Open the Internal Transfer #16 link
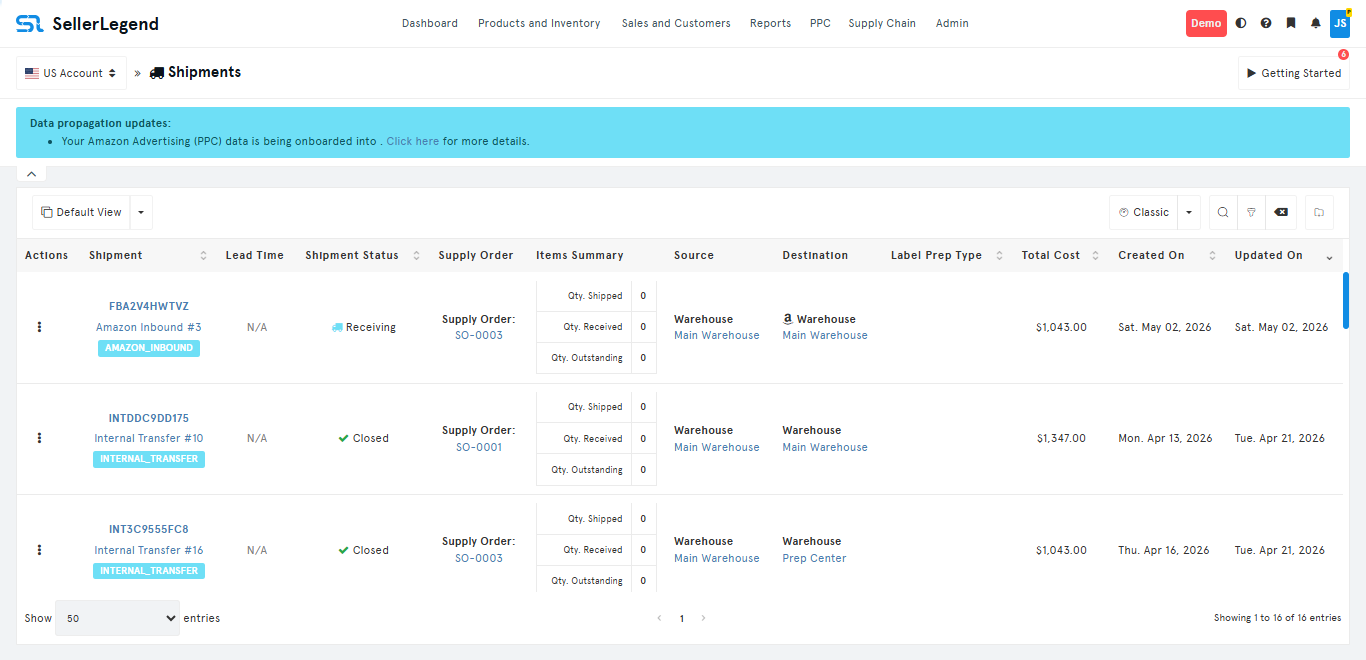The image size is (1366, 660). tap(149, 550)
